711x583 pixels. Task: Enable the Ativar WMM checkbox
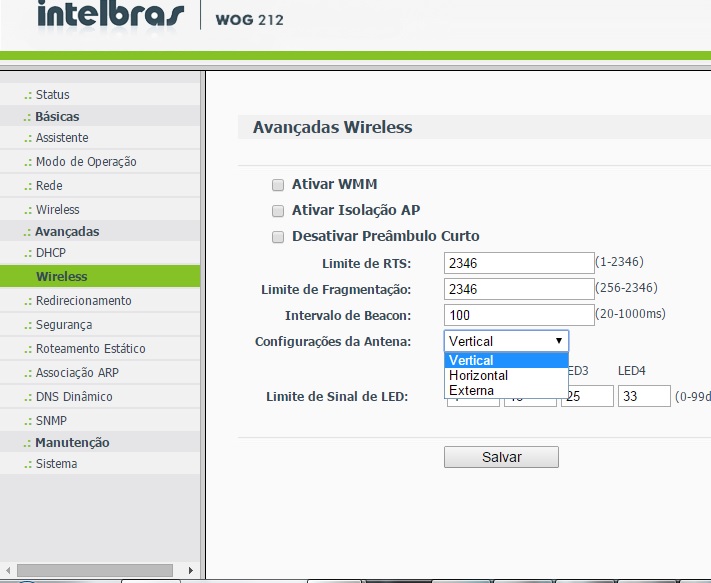[278, 185]
